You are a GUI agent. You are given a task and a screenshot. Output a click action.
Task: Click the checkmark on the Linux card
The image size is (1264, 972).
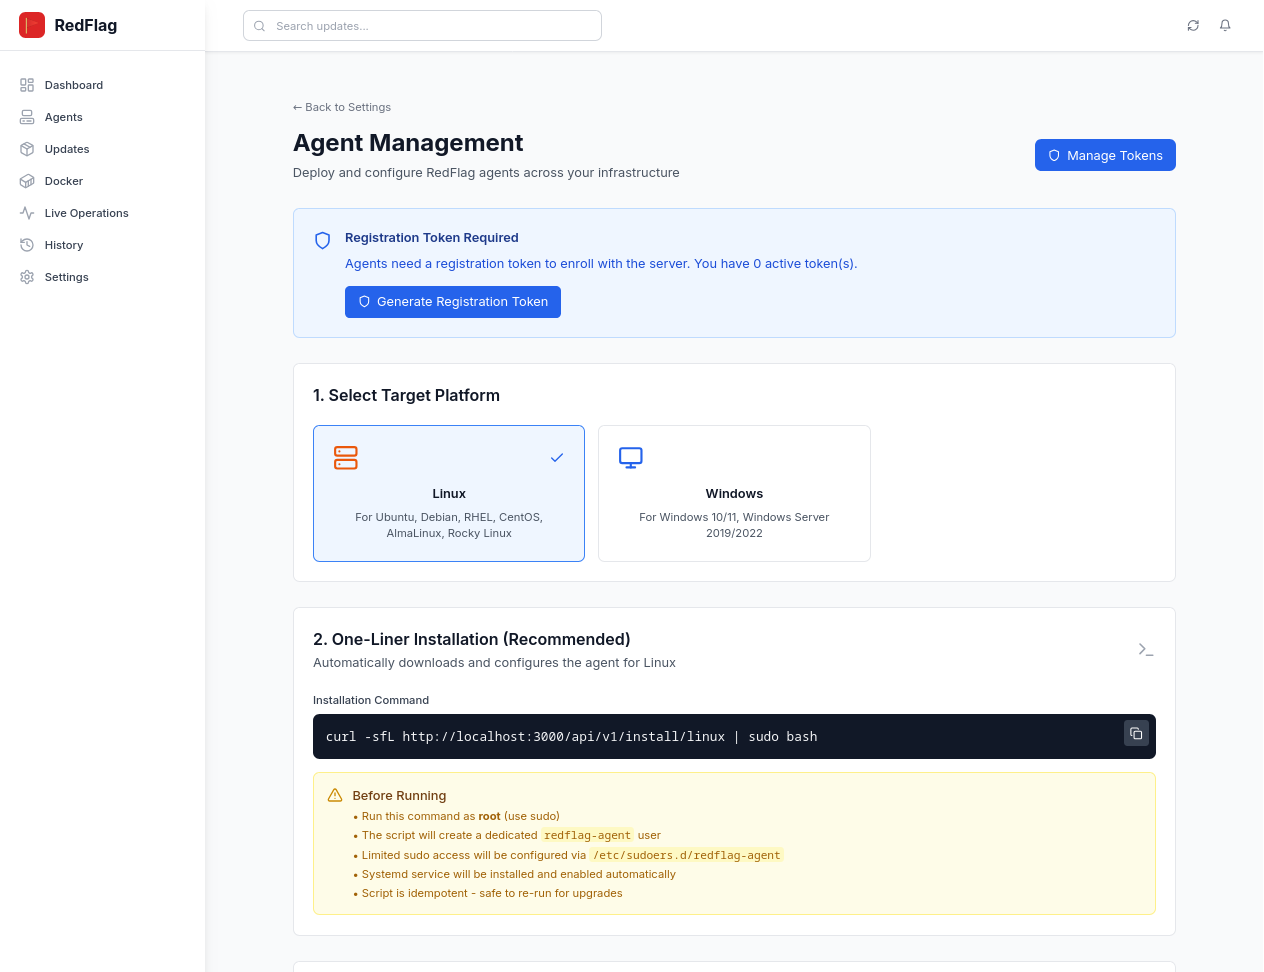(557, 458)
